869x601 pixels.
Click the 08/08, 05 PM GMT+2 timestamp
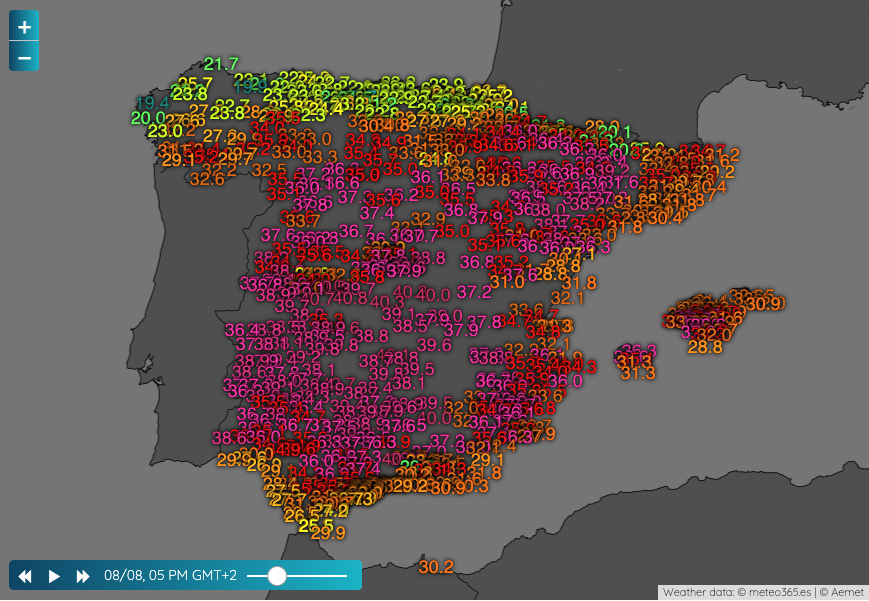[171, 576]
